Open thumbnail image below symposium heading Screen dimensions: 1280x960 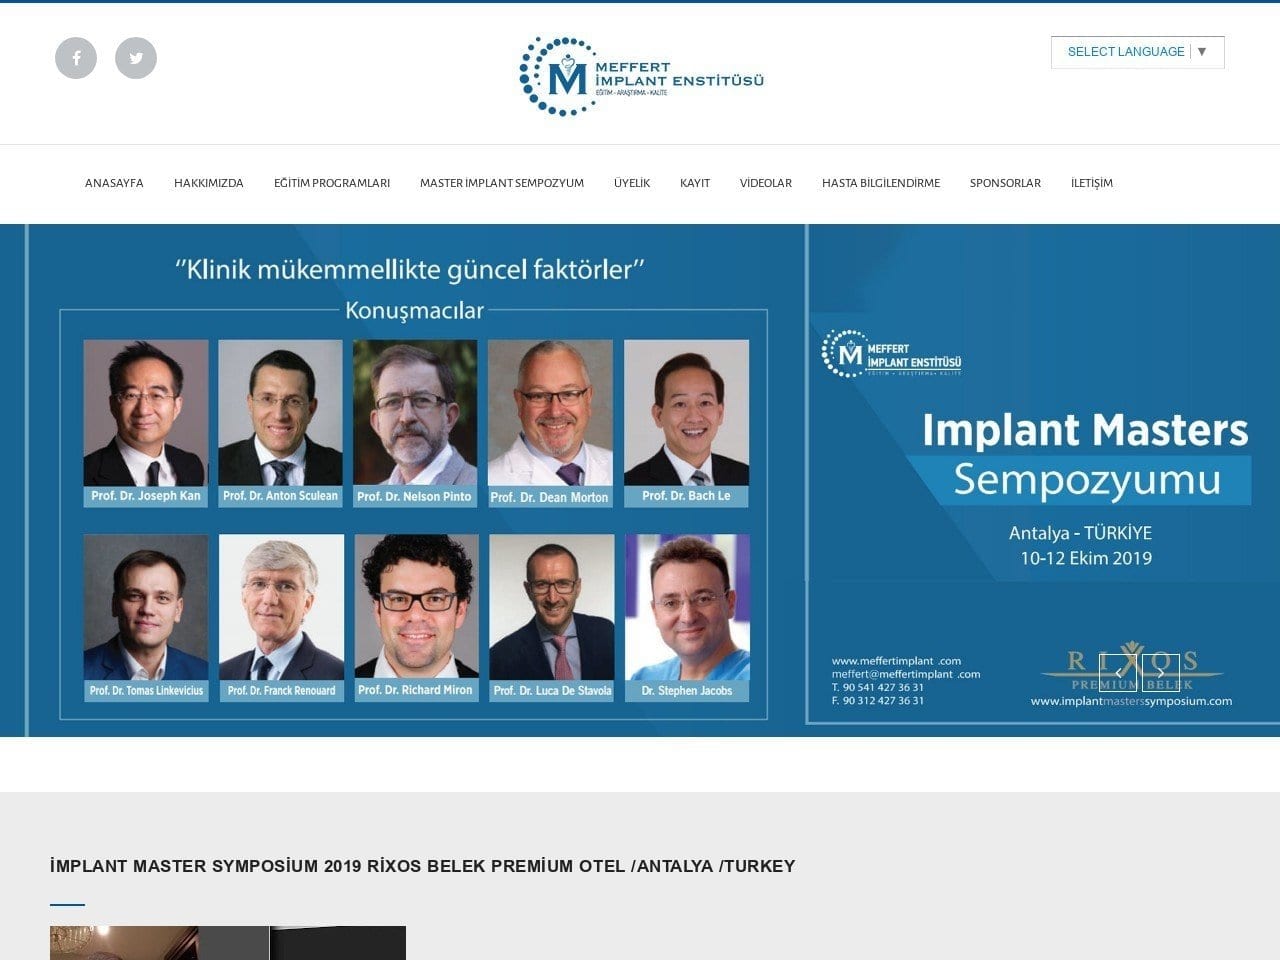228,943
